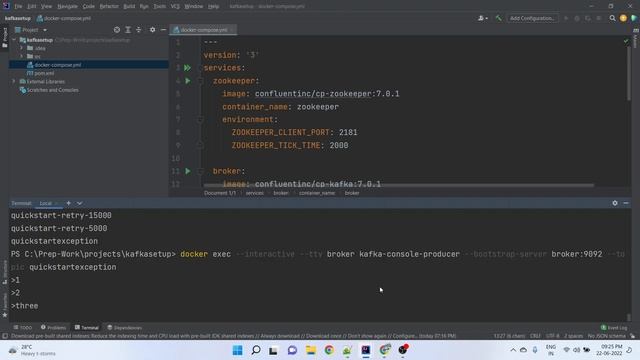Open Search Everywhere magnifier icon
640x360 pixels.
(x=612, y=18)
